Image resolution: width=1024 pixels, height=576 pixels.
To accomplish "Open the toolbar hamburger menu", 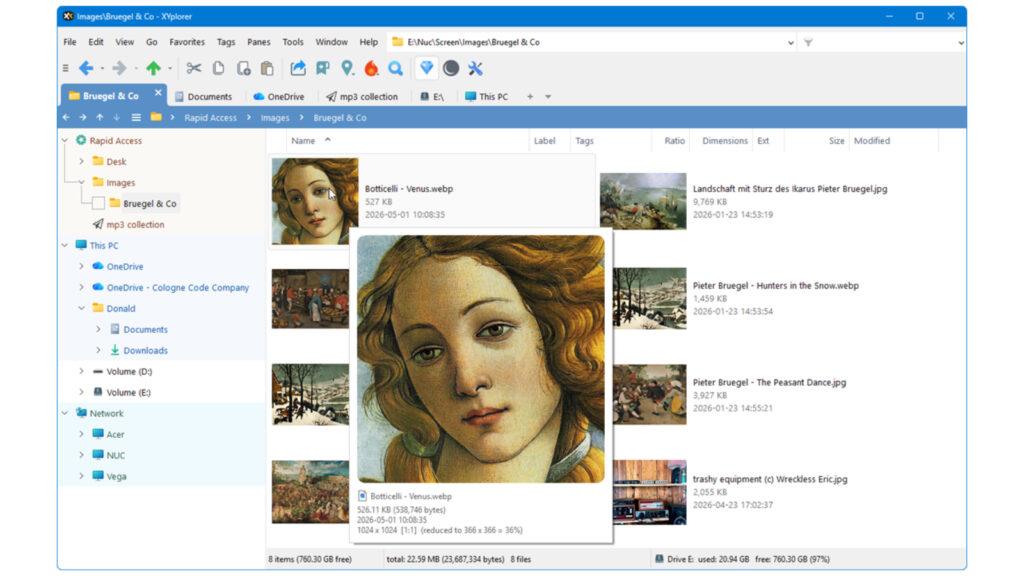I will pos(65,68).
